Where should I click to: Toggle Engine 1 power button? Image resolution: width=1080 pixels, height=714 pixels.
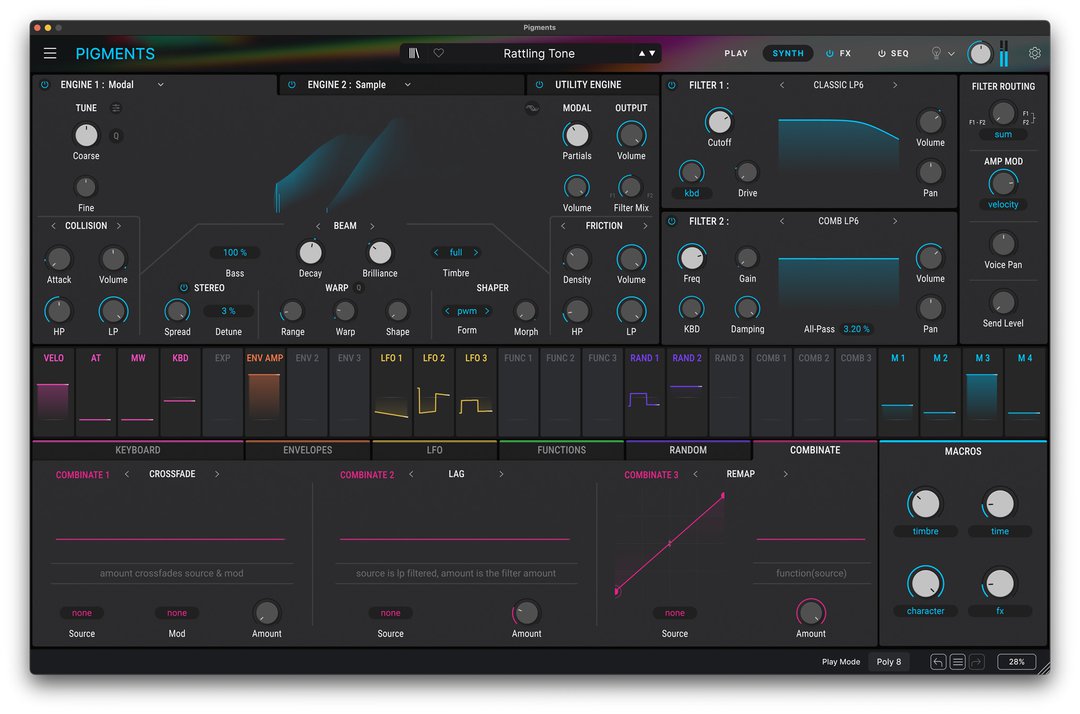click(45, 85)
